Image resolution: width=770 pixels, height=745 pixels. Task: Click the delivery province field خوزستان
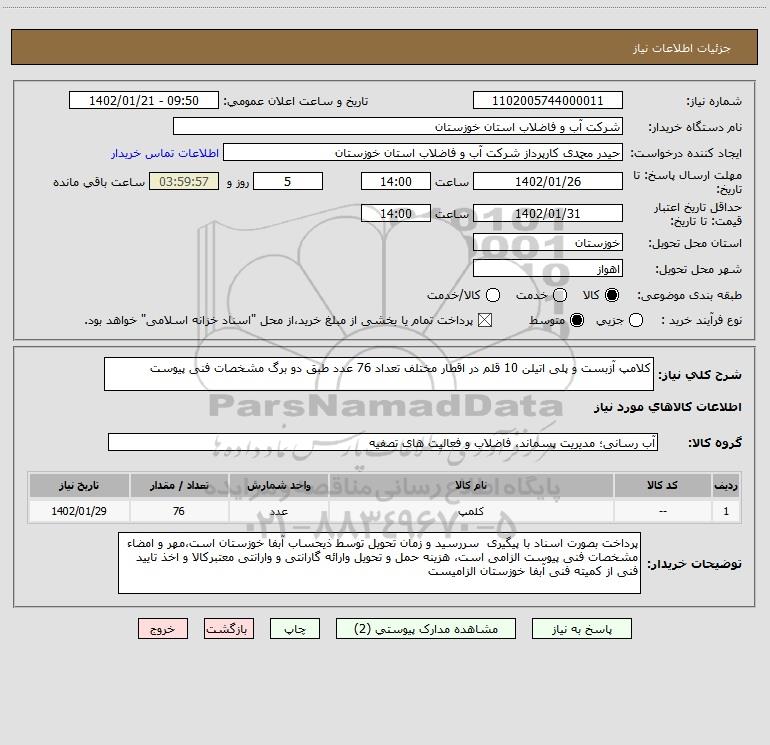(548, 242)
